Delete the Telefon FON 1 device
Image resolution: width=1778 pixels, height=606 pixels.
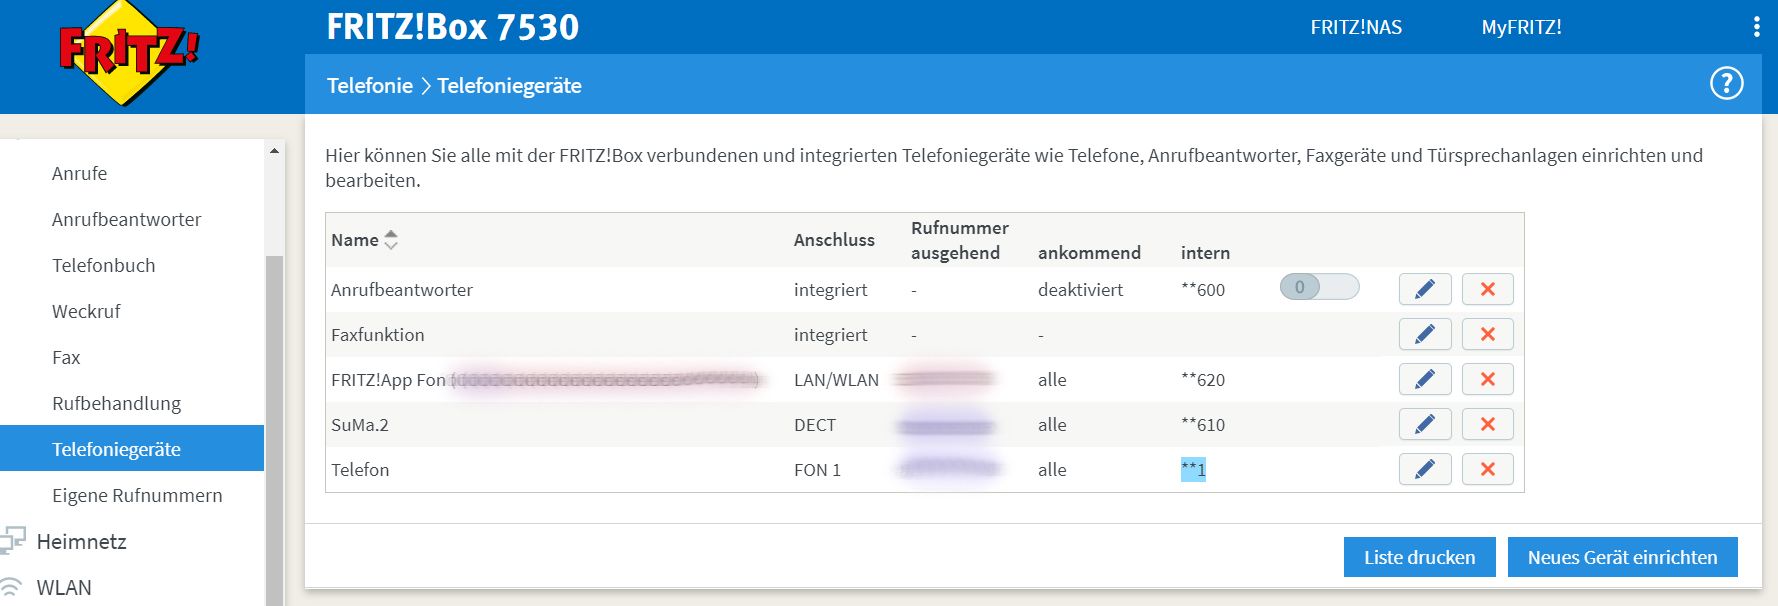pyautogui.click(x=1488, y=469)
